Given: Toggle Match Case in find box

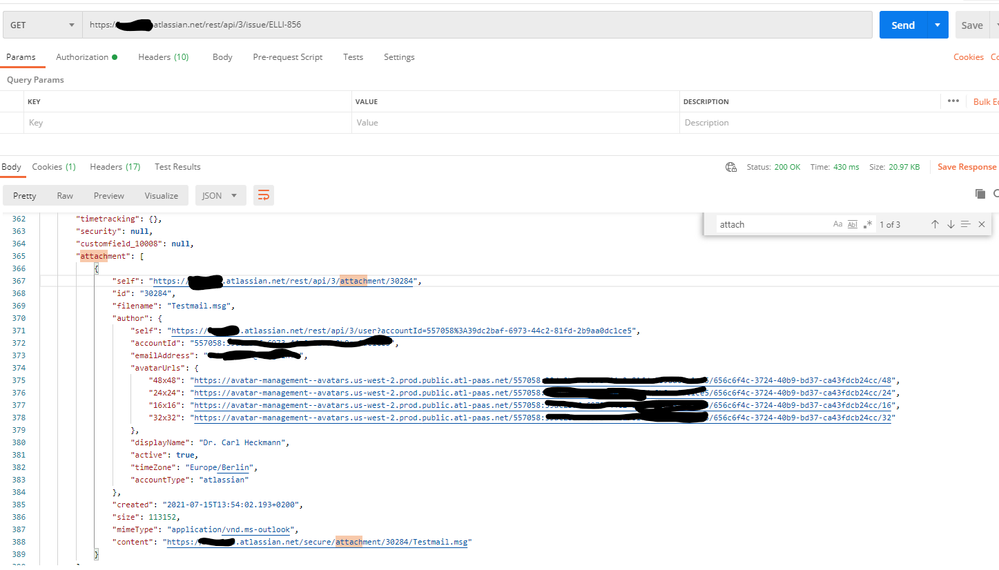Looking at the screenshot, I should pyautogui.click(x=837, y=224).
